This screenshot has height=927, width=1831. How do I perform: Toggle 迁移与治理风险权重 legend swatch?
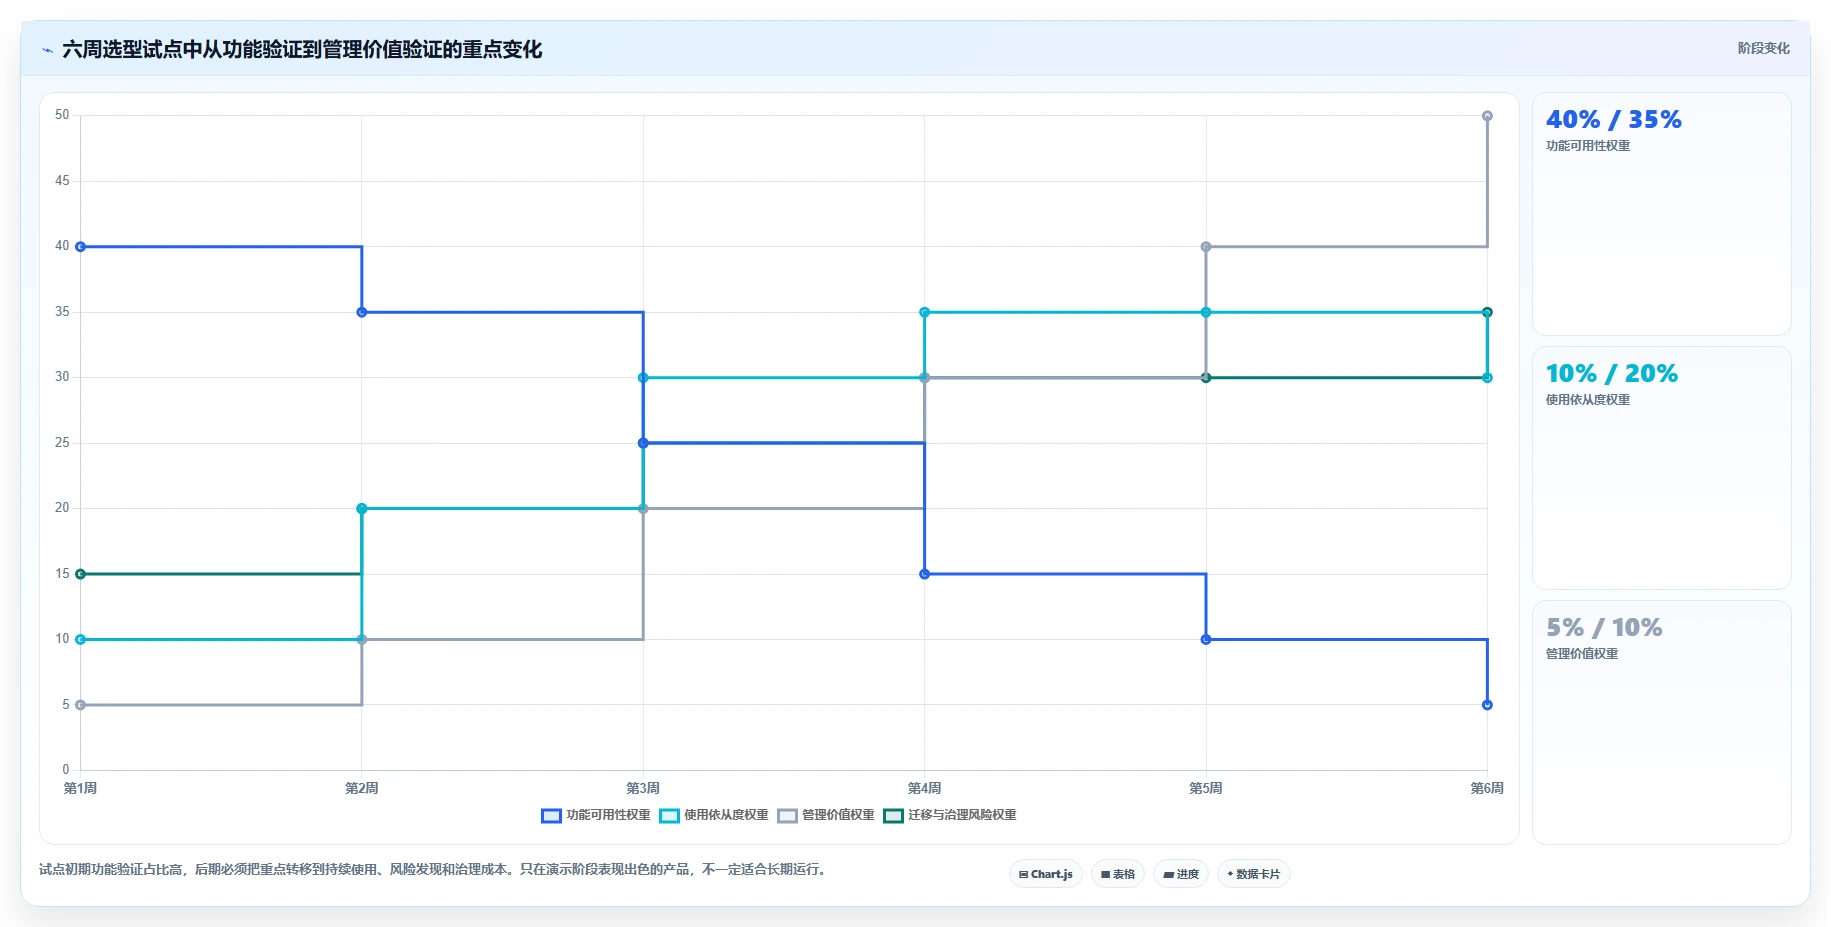(x=893, y=816)
